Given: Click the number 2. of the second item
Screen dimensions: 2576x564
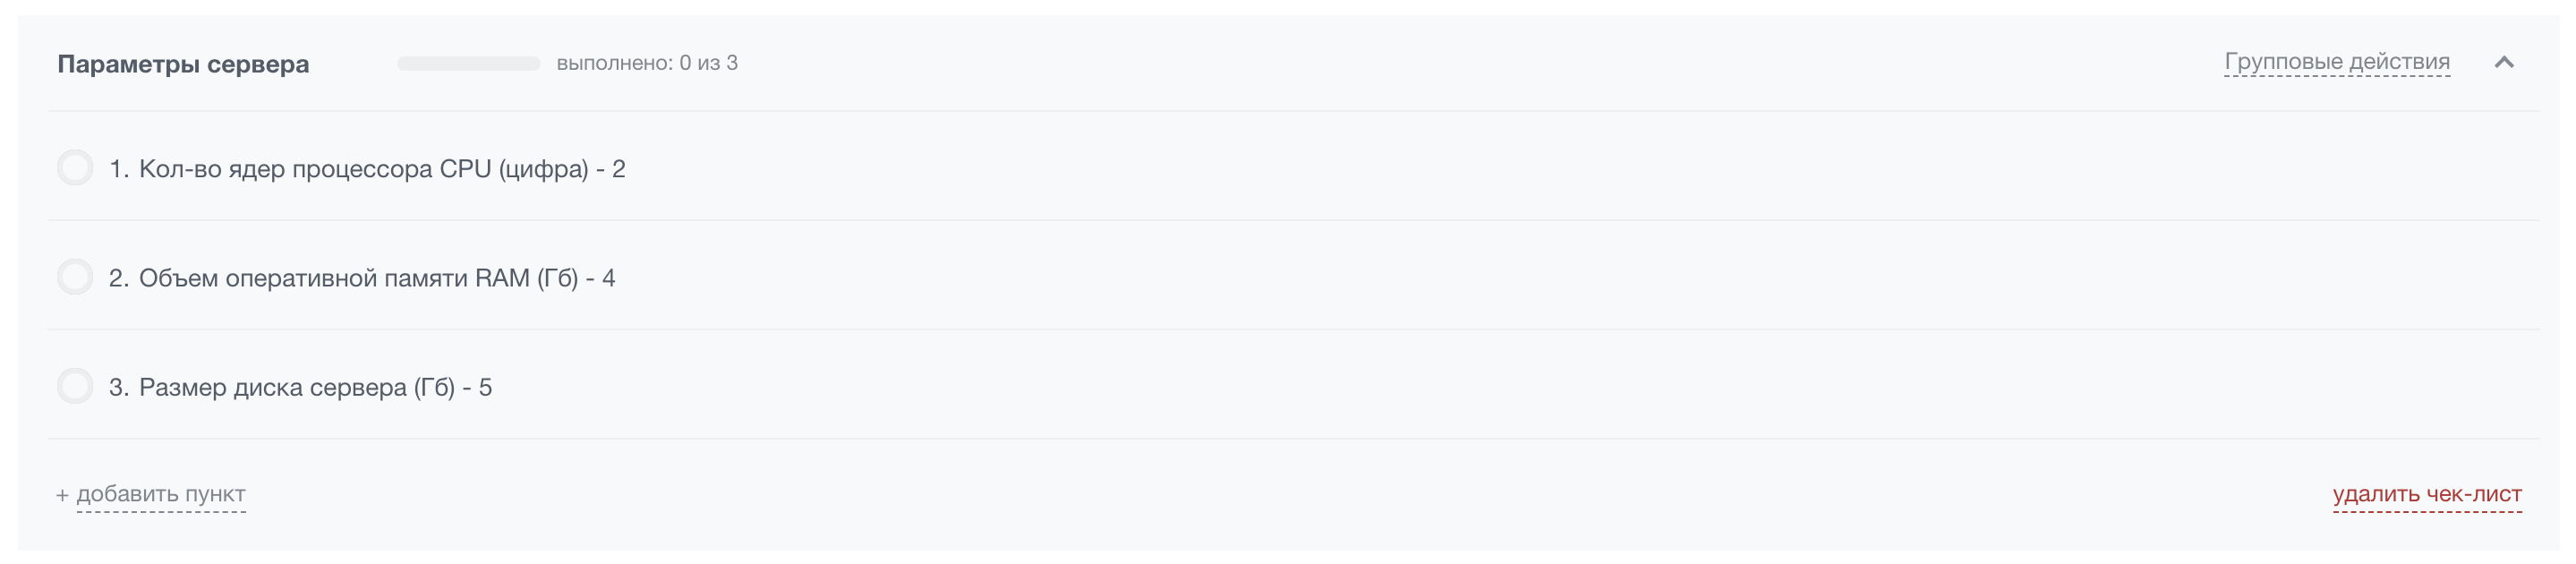Looking at the screenshot, I should 119,278.
